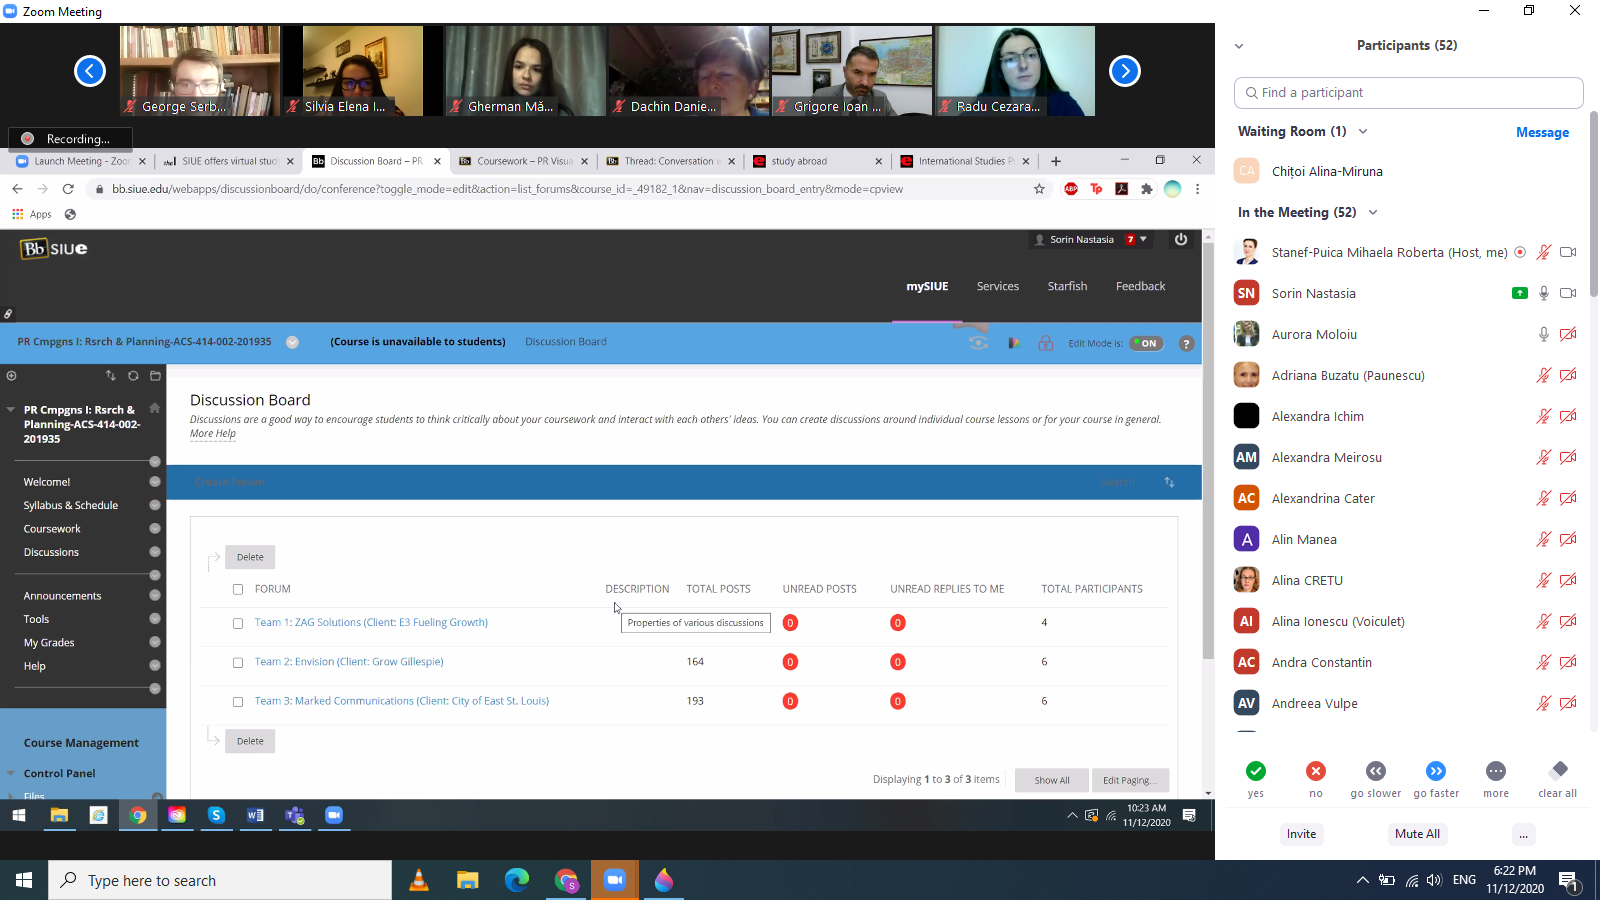Click Type here to search box
The height and width of the screenshot is (900, 1600).
pos(220,880)
